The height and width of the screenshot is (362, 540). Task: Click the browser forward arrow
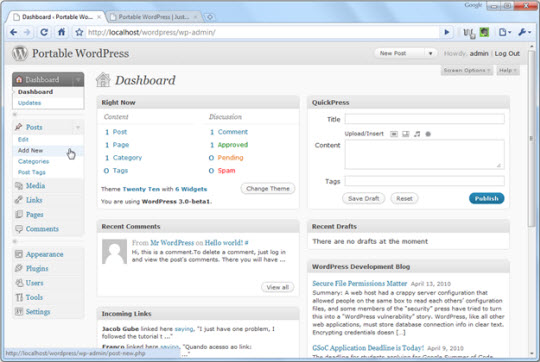[27, 32]
